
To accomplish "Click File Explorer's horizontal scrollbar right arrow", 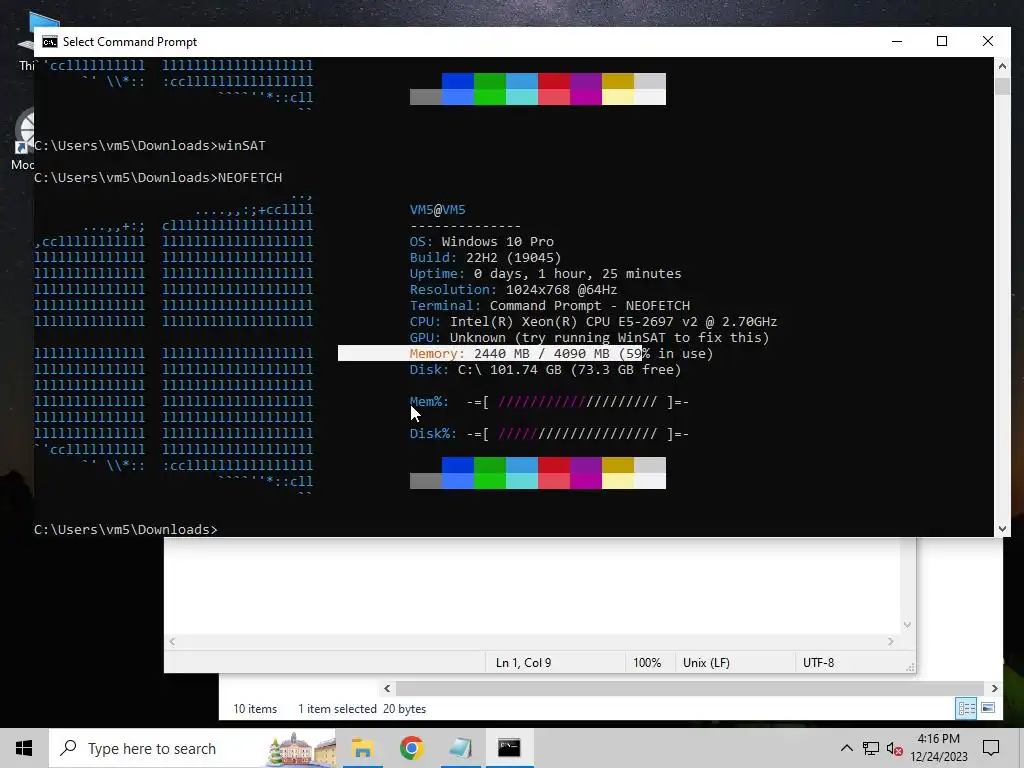I will (994, 688).
